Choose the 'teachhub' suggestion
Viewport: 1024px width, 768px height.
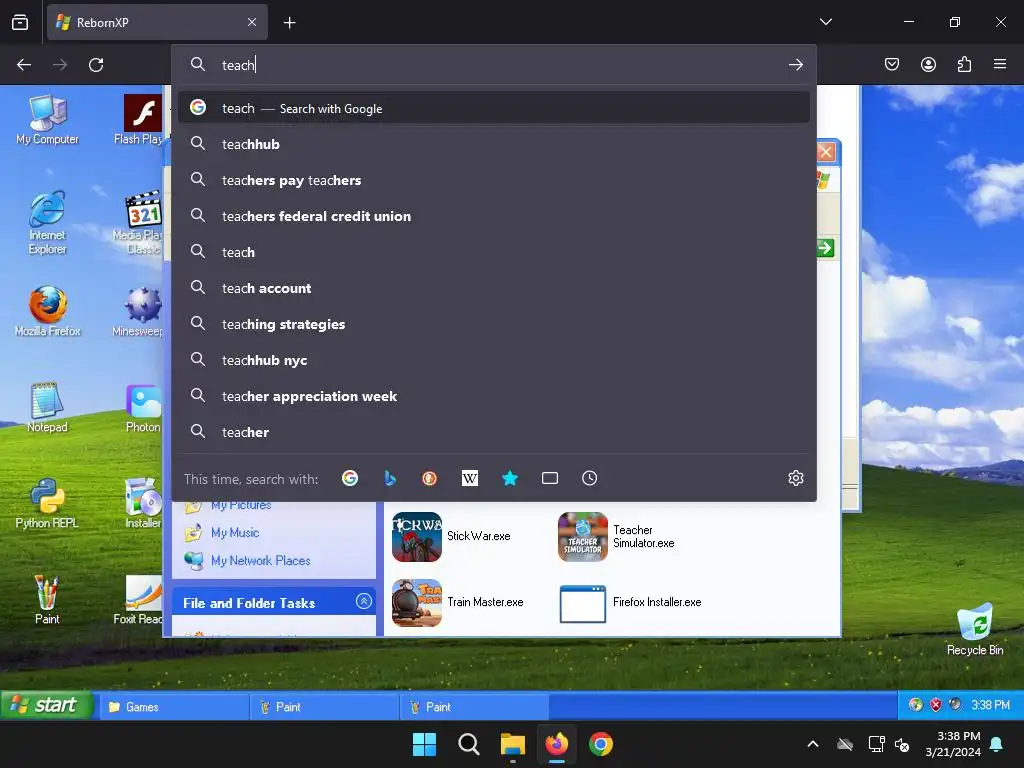(x=494, y=144)
